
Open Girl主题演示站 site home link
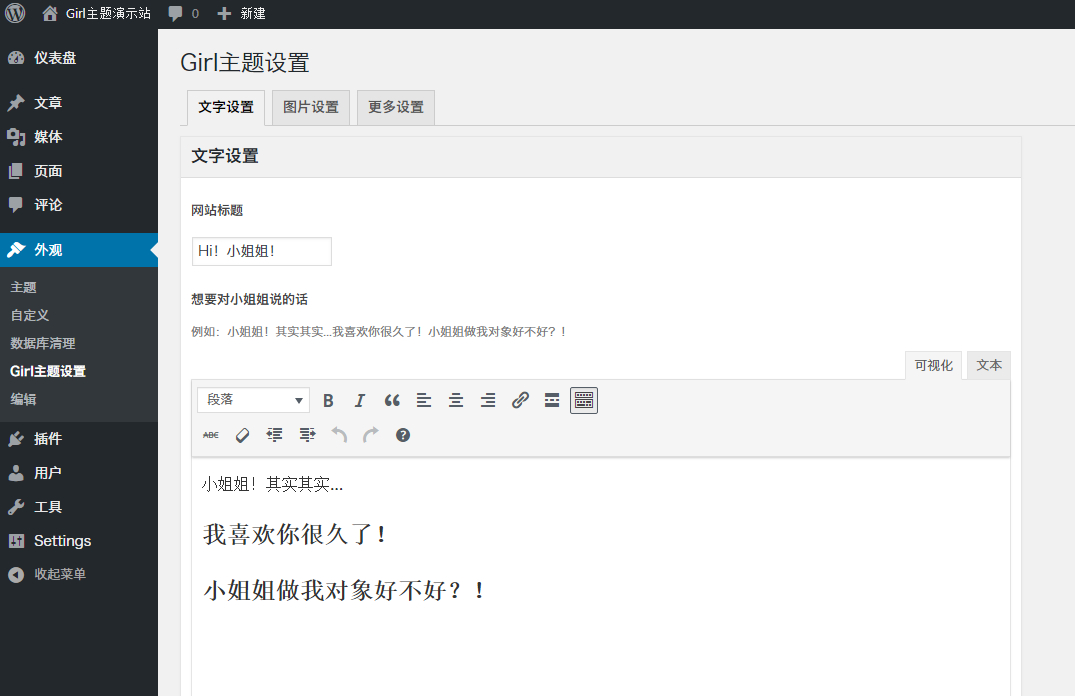97,13
